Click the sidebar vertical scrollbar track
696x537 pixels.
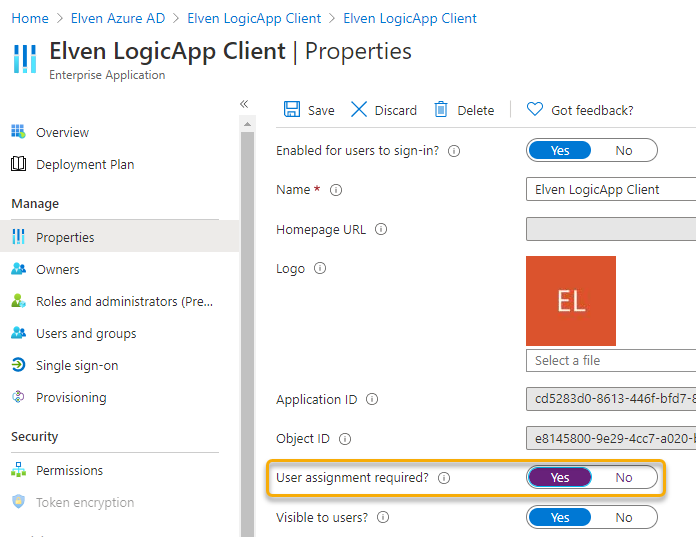247,333
